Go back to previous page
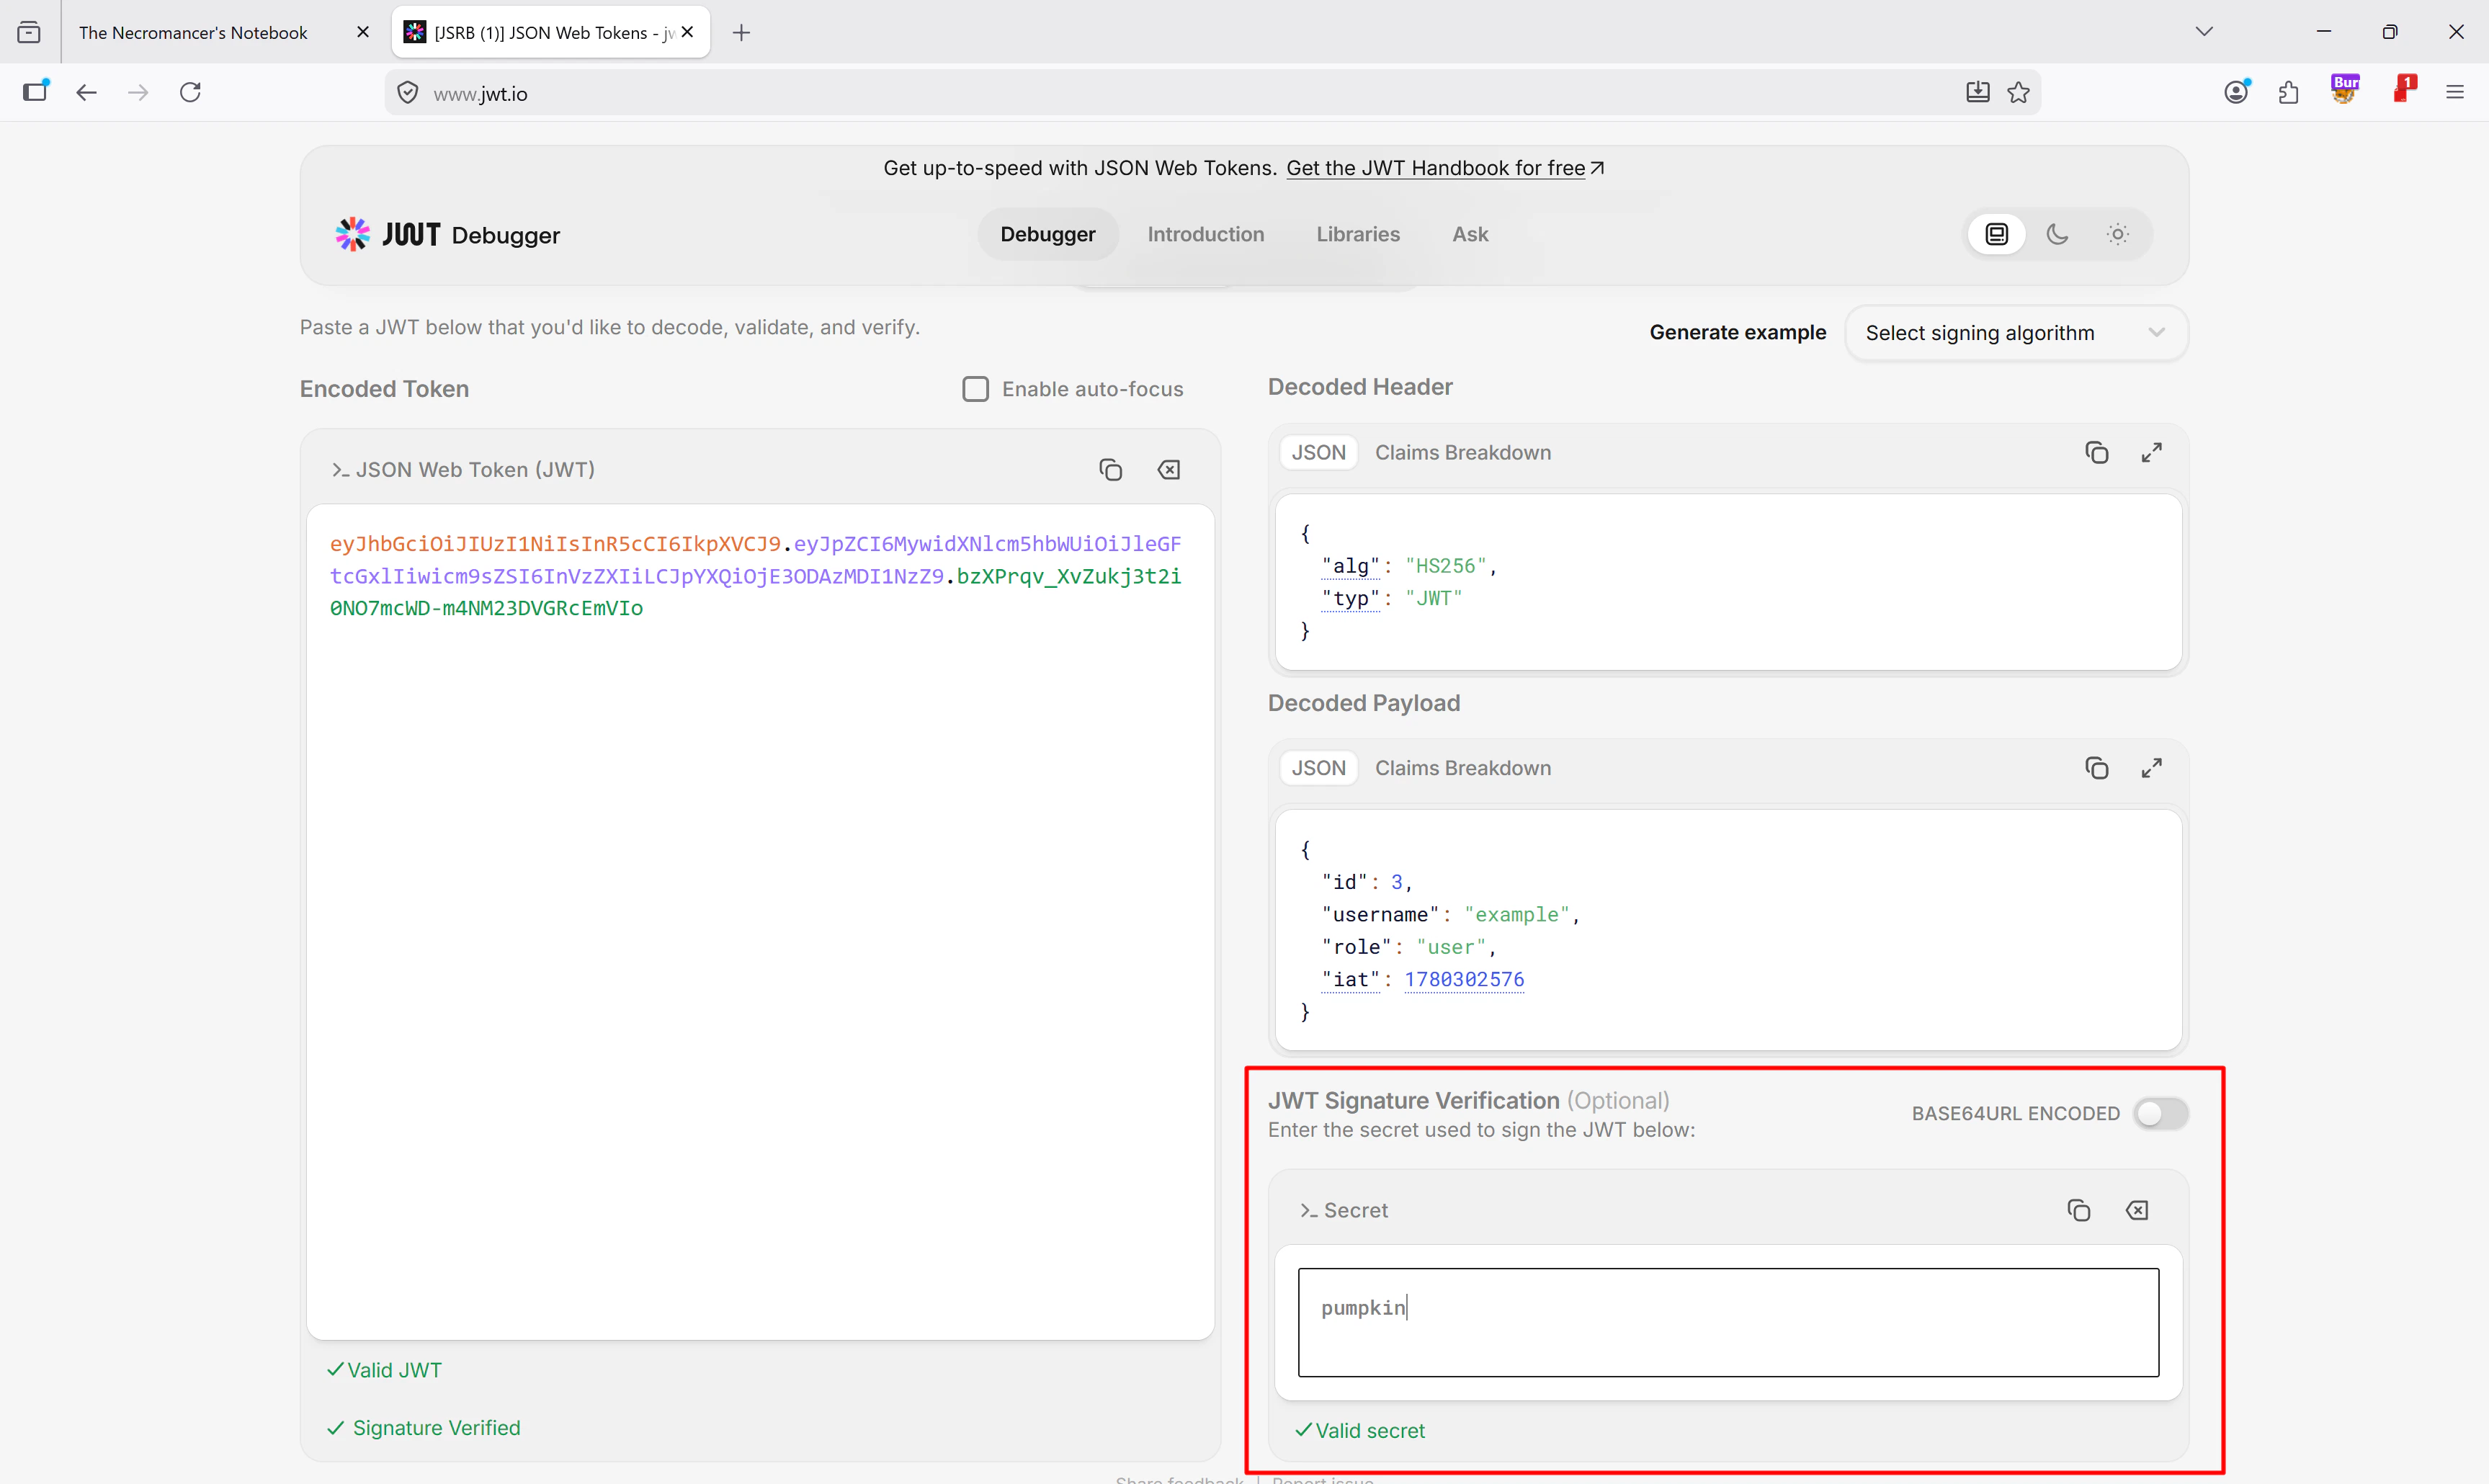Screen dimensions: 2489x1484 click(87, 92)
